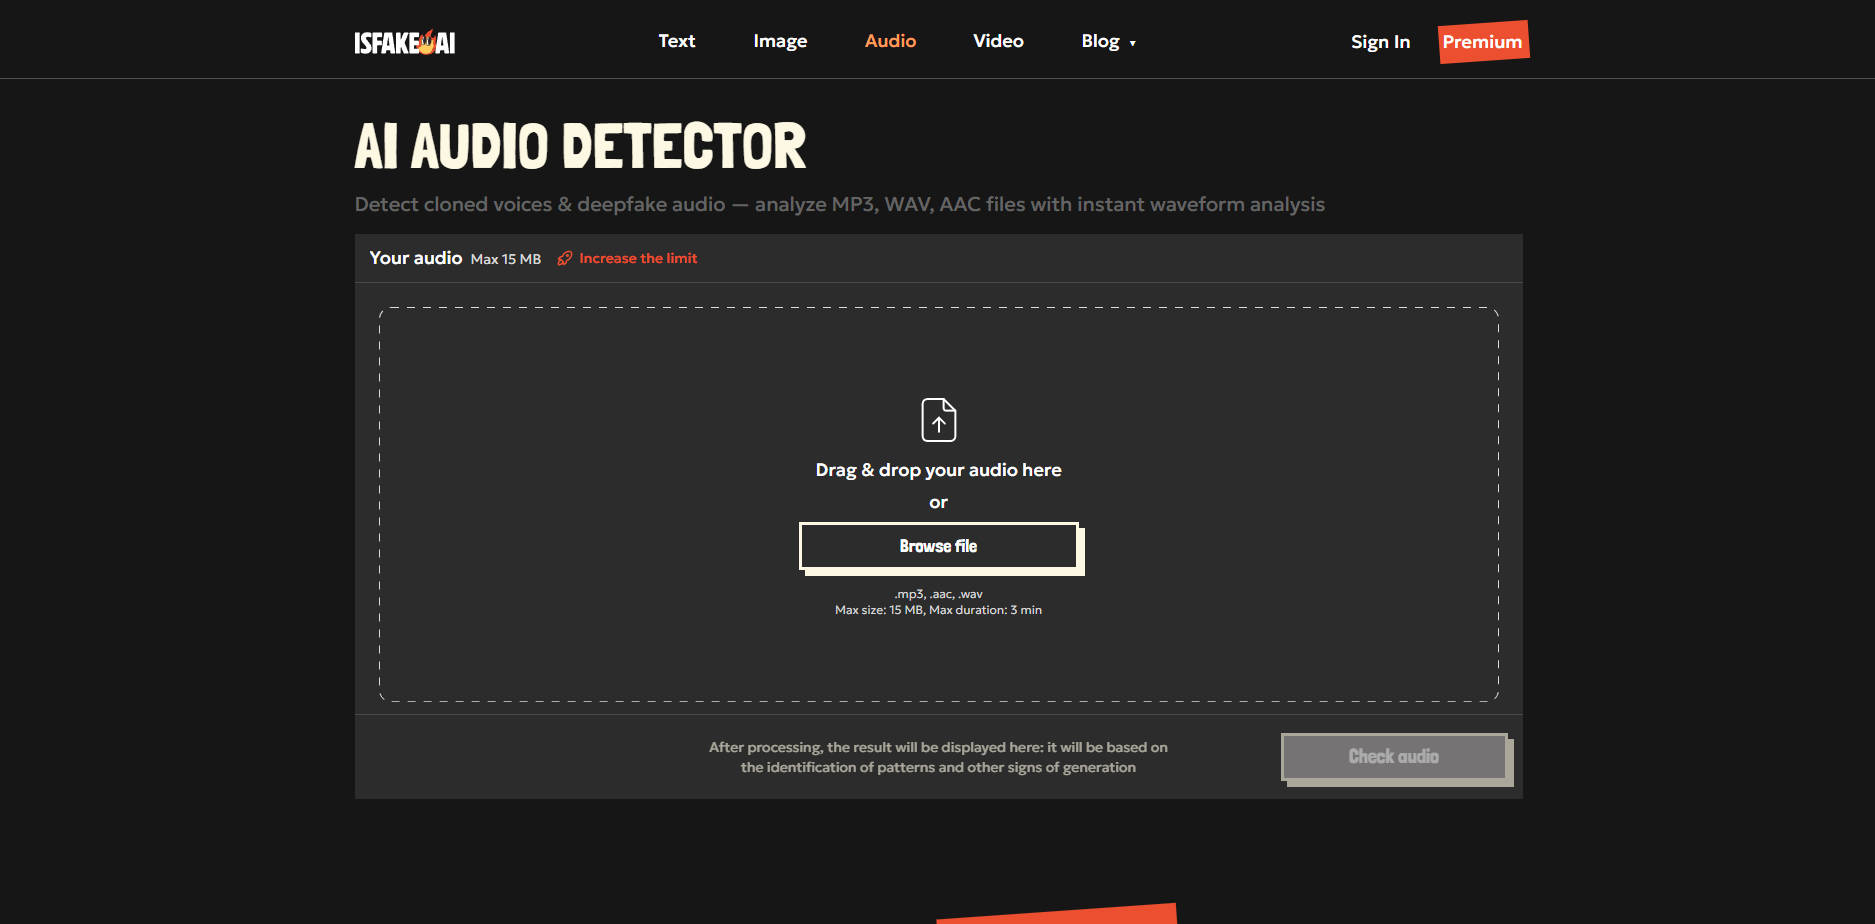Screen dimensions: 1875x924
Task: Click the Sign In link
Action: coord(1380,42)
